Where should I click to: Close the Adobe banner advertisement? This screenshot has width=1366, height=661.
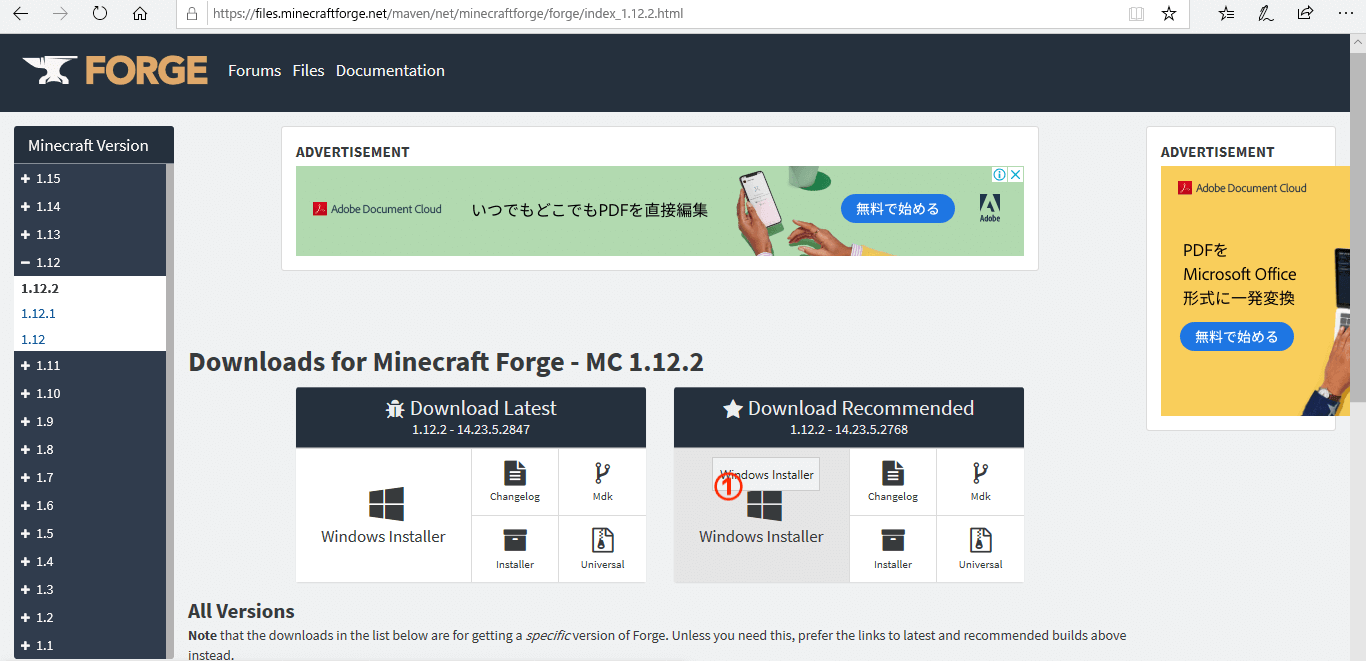point(1016,174)
